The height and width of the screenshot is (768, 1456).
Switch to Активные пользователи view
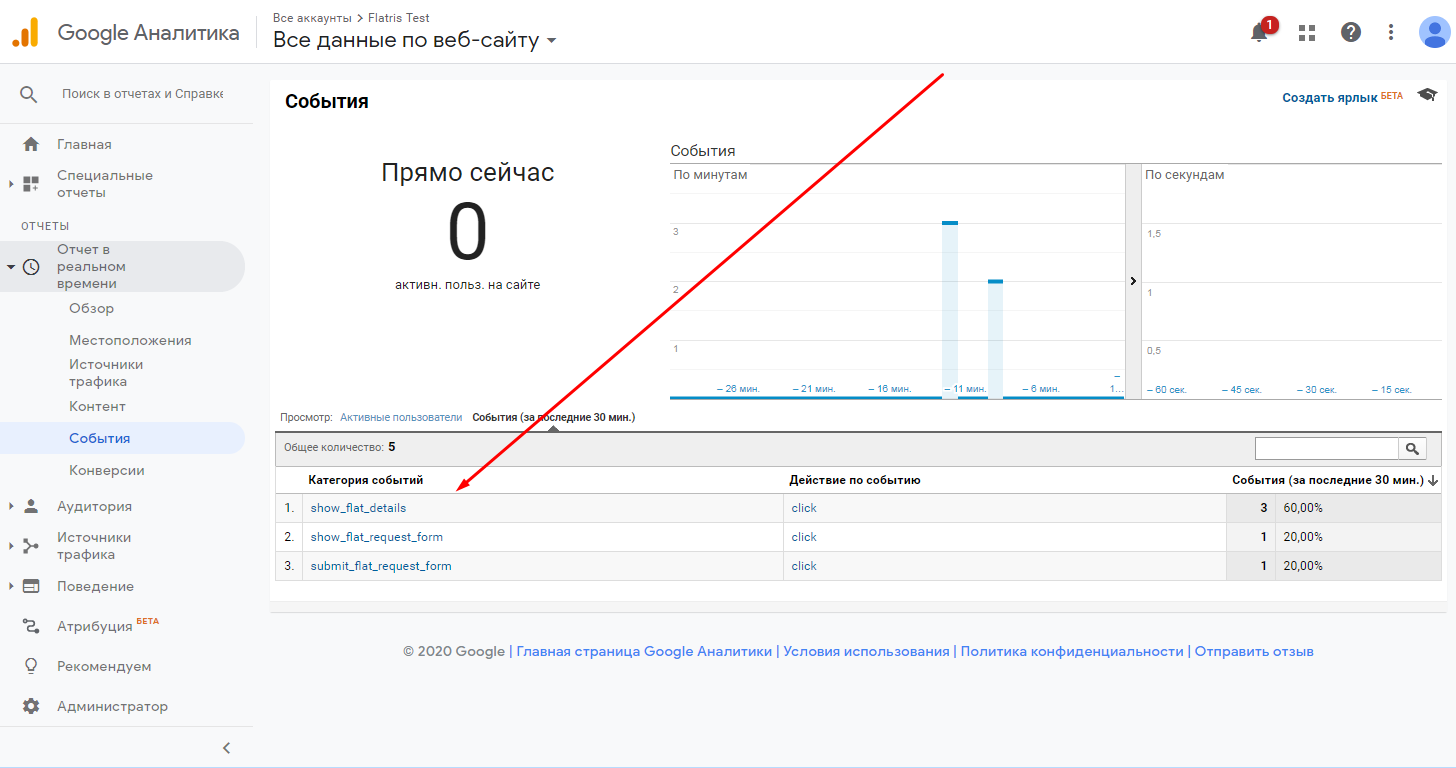(401, 417)
